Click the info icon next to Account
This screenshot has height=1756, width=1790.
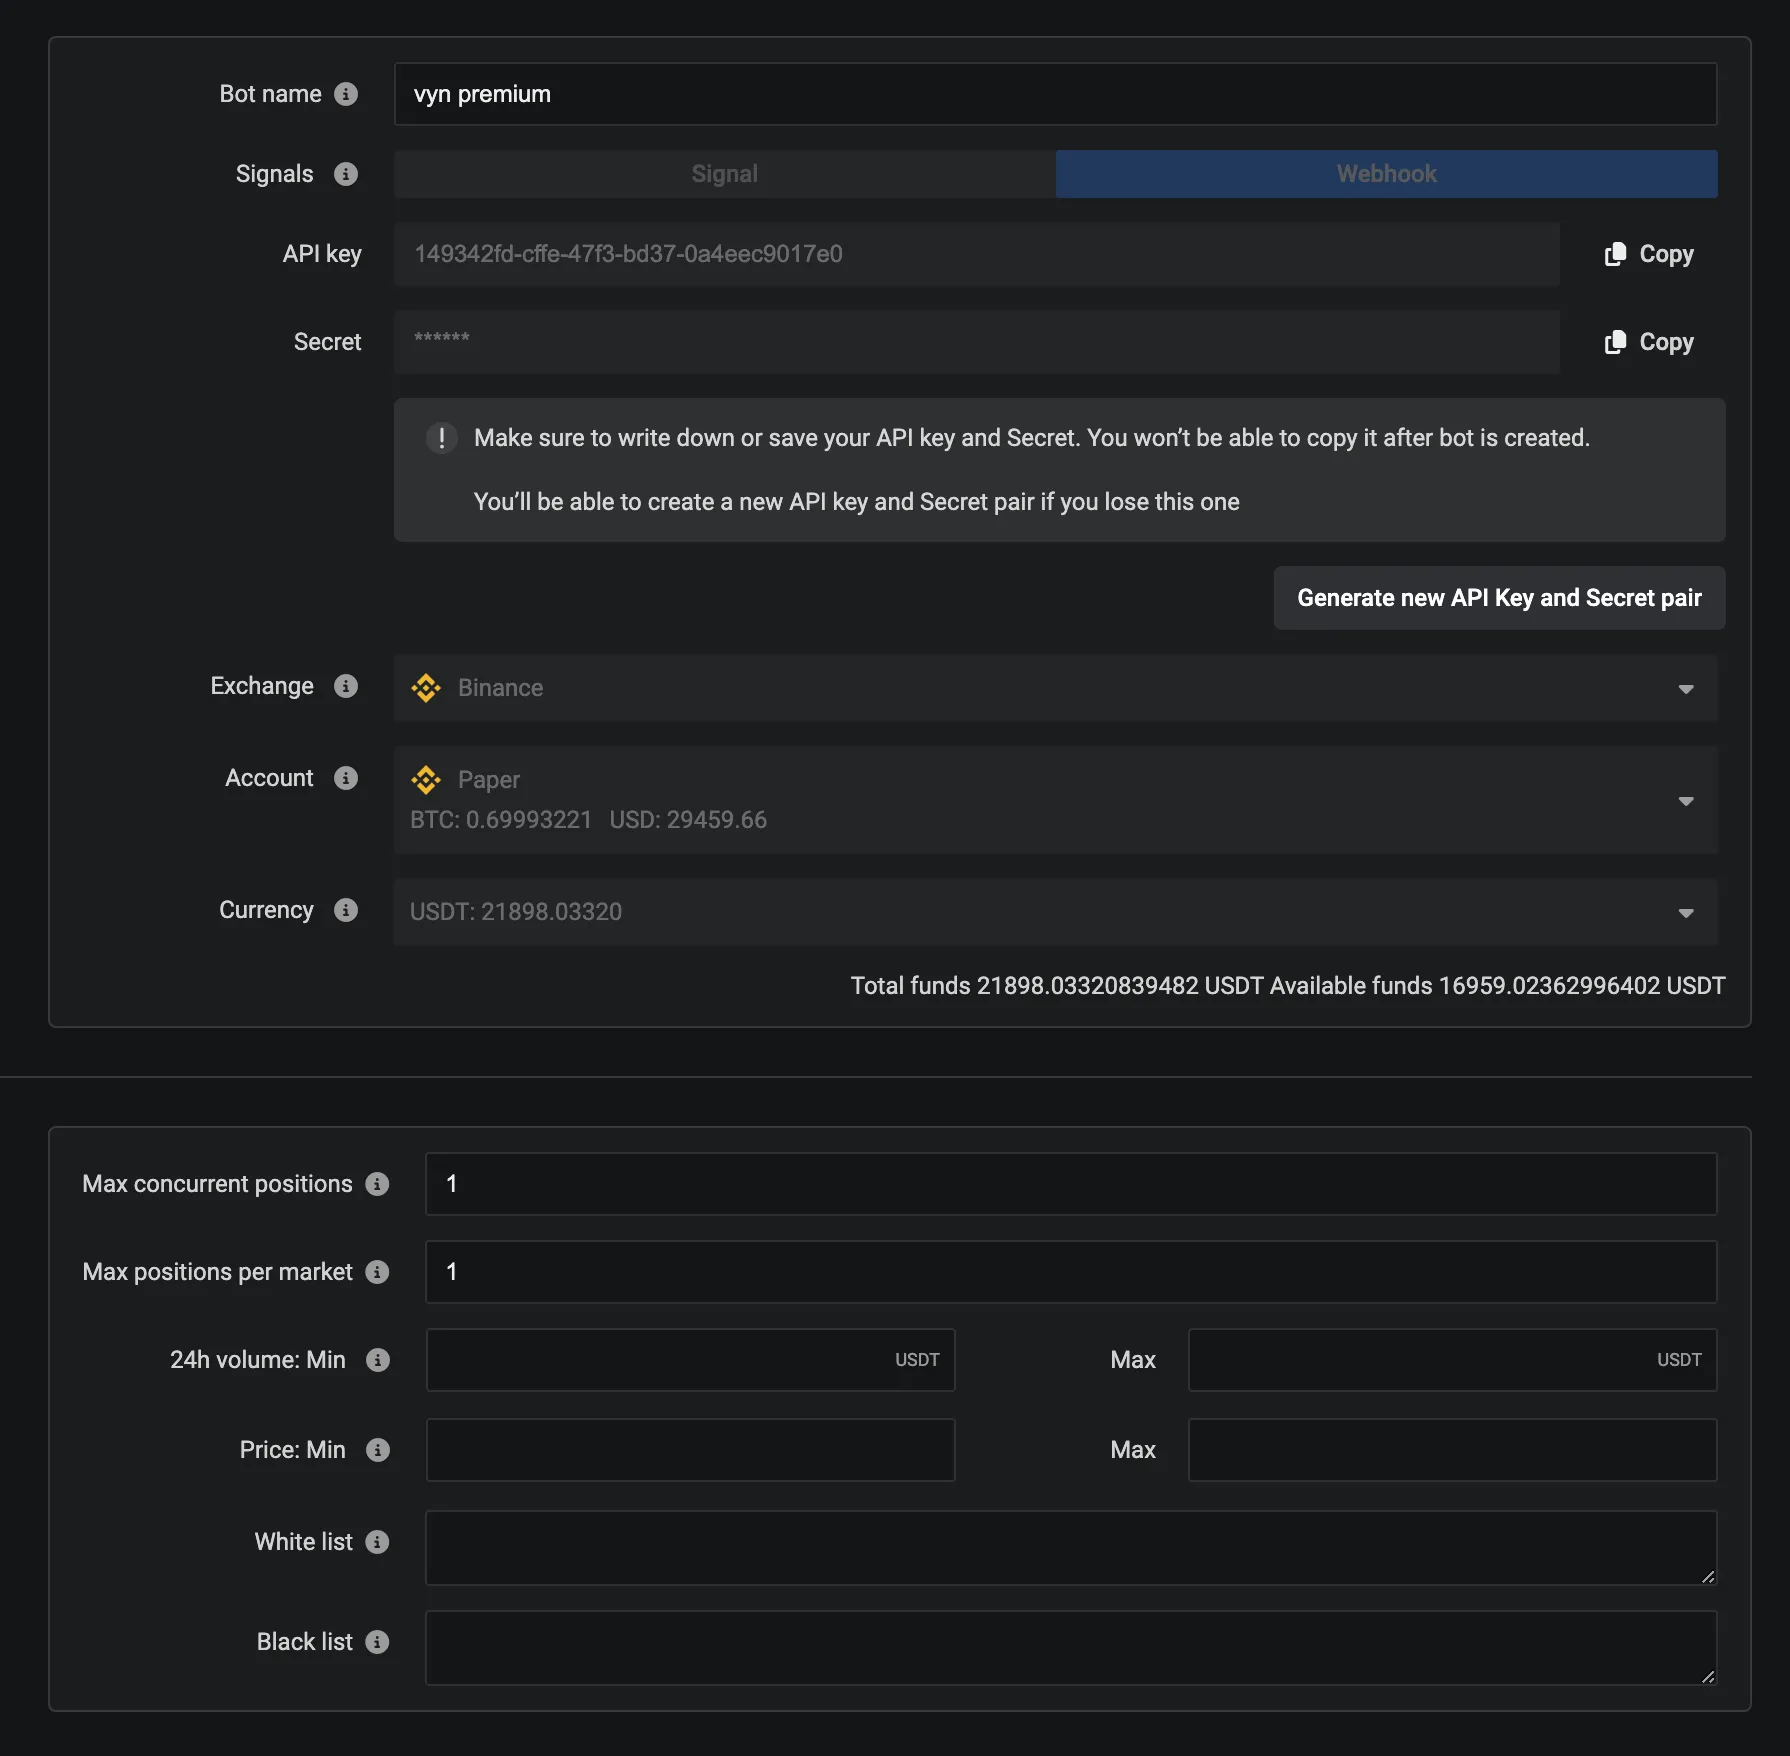[x=346, y=778]
